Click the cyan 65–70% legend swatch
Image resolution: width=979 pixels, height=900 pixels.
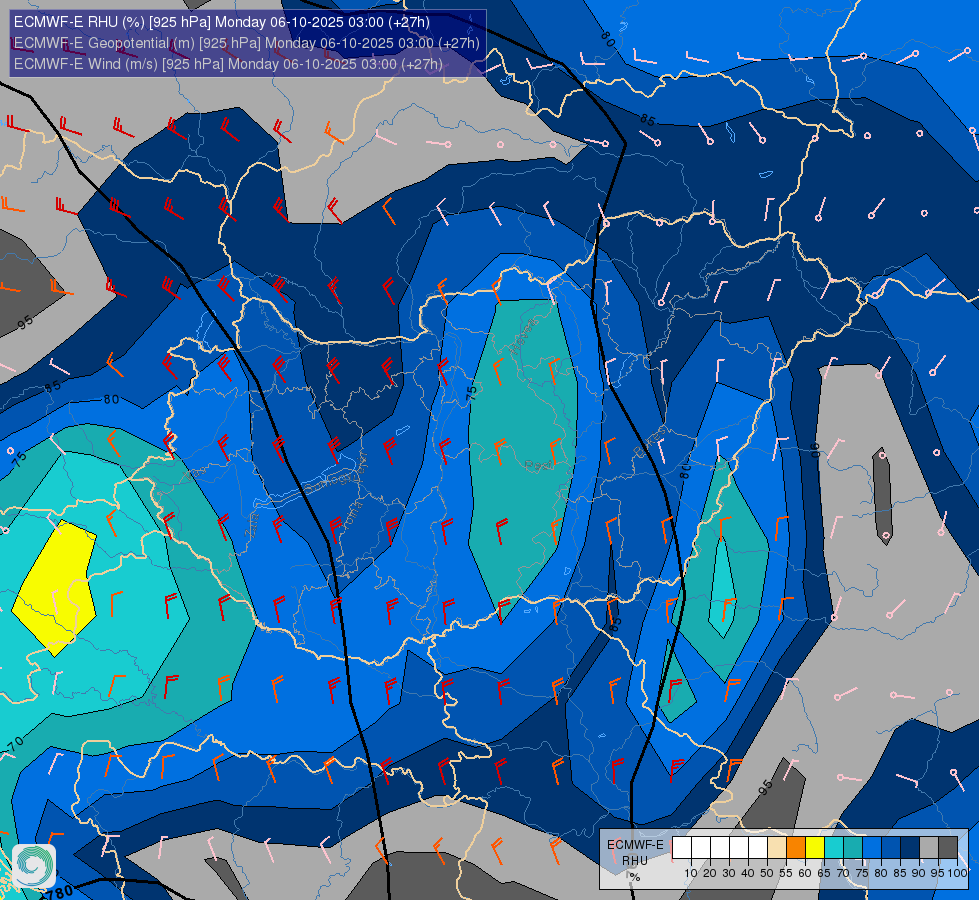pos(834,848)
